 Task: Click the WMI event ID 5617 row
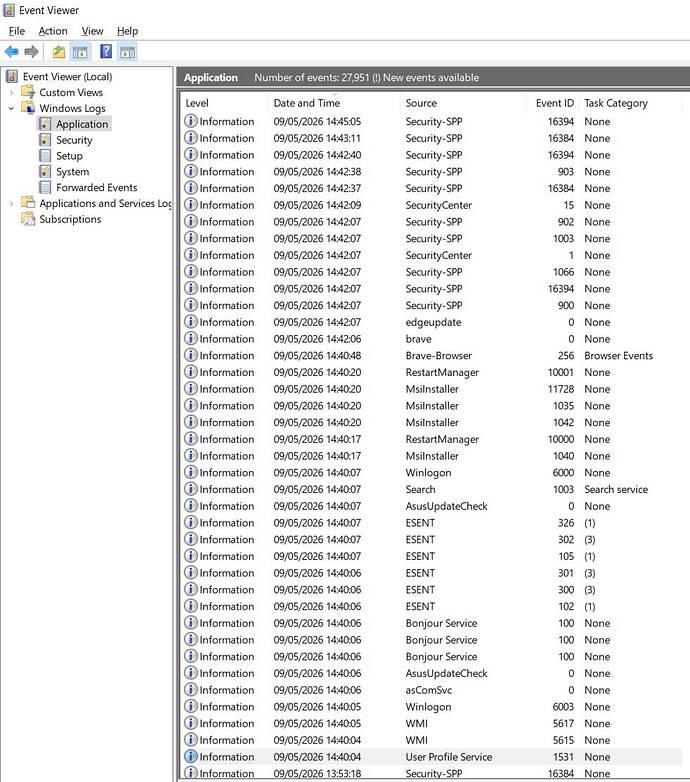pos(431,723)
